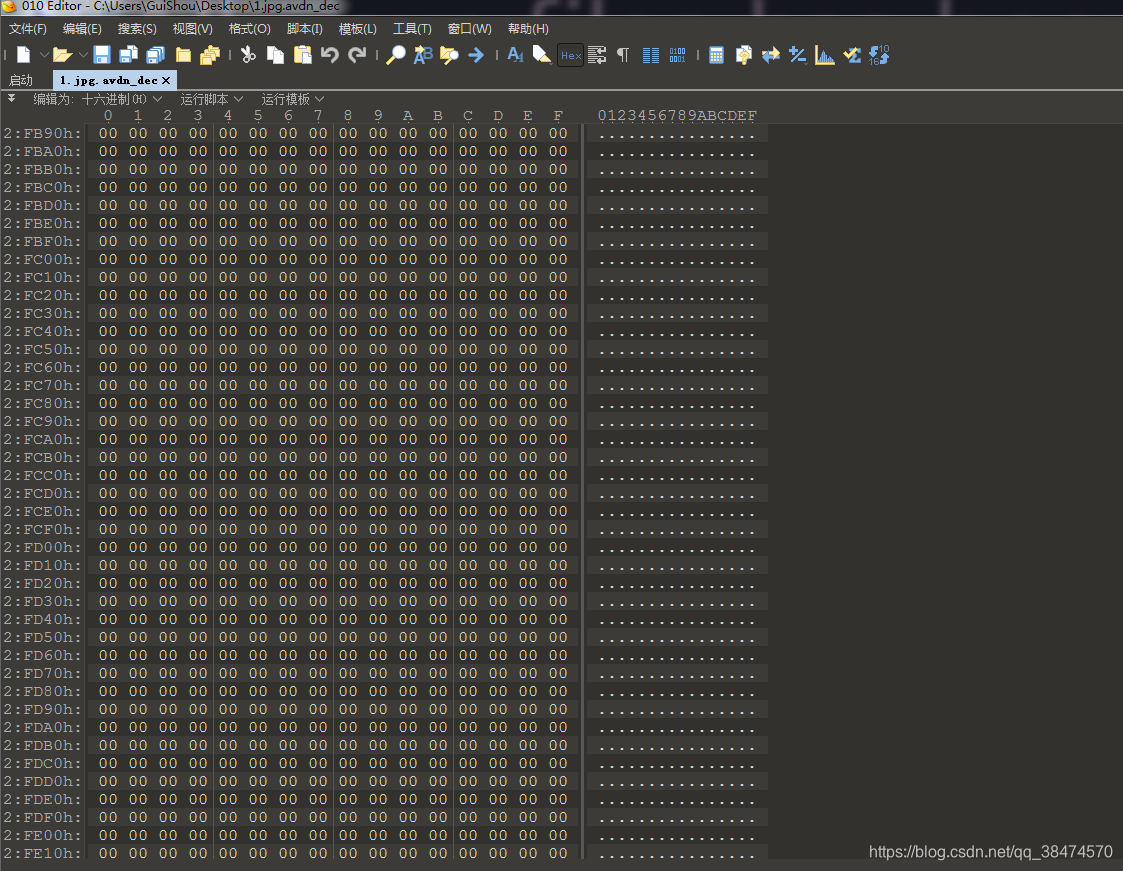
Task: Open the 文件(F) menu
Action: pos(28,29)
